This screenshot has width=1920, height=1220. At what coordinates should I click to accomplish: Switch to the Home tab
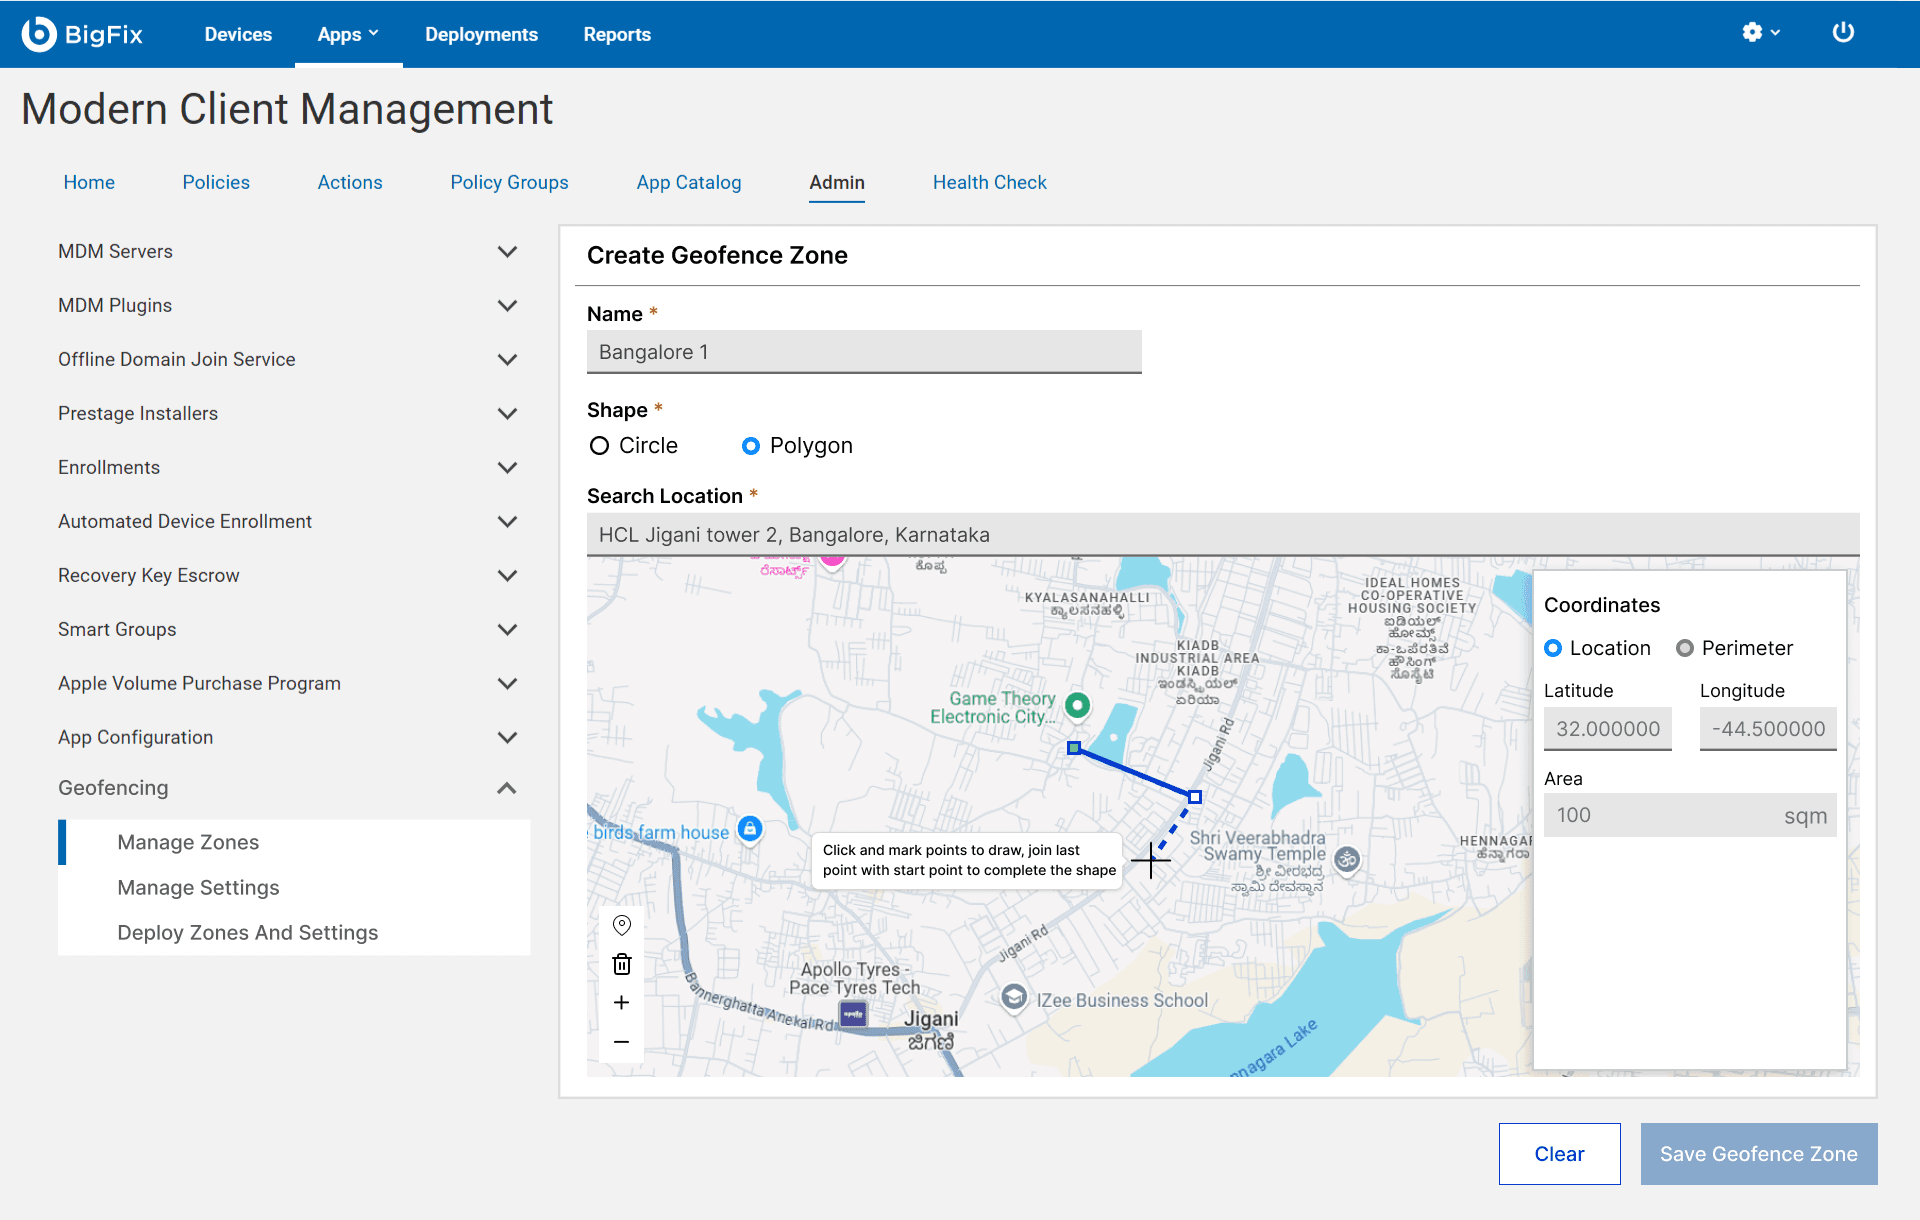pos(89,182)
